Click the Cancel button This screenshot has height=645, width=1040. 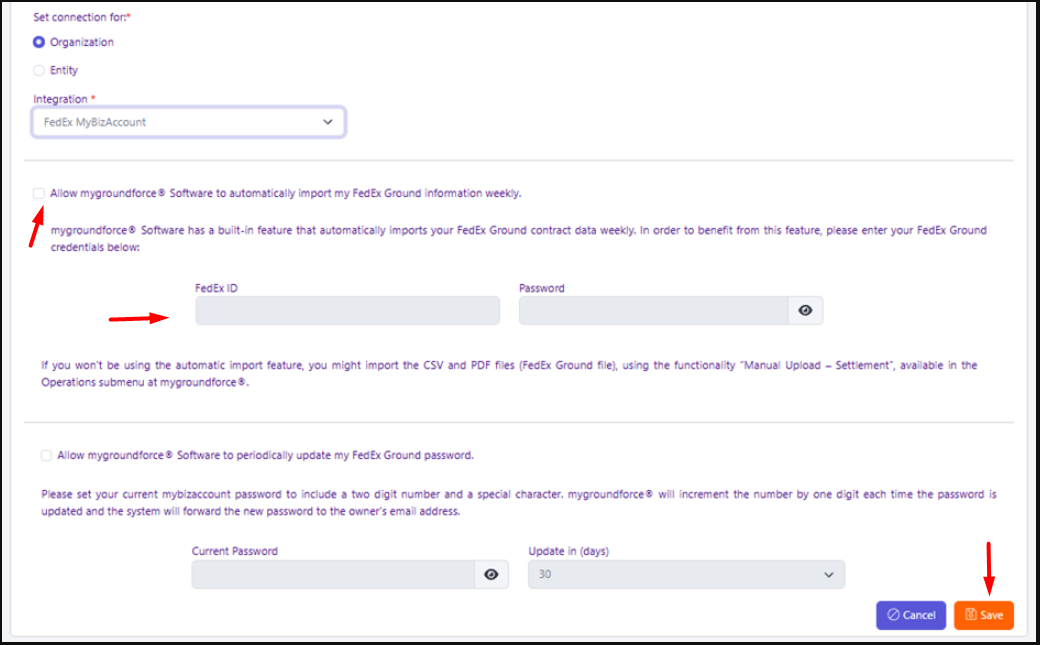(911, 615)
